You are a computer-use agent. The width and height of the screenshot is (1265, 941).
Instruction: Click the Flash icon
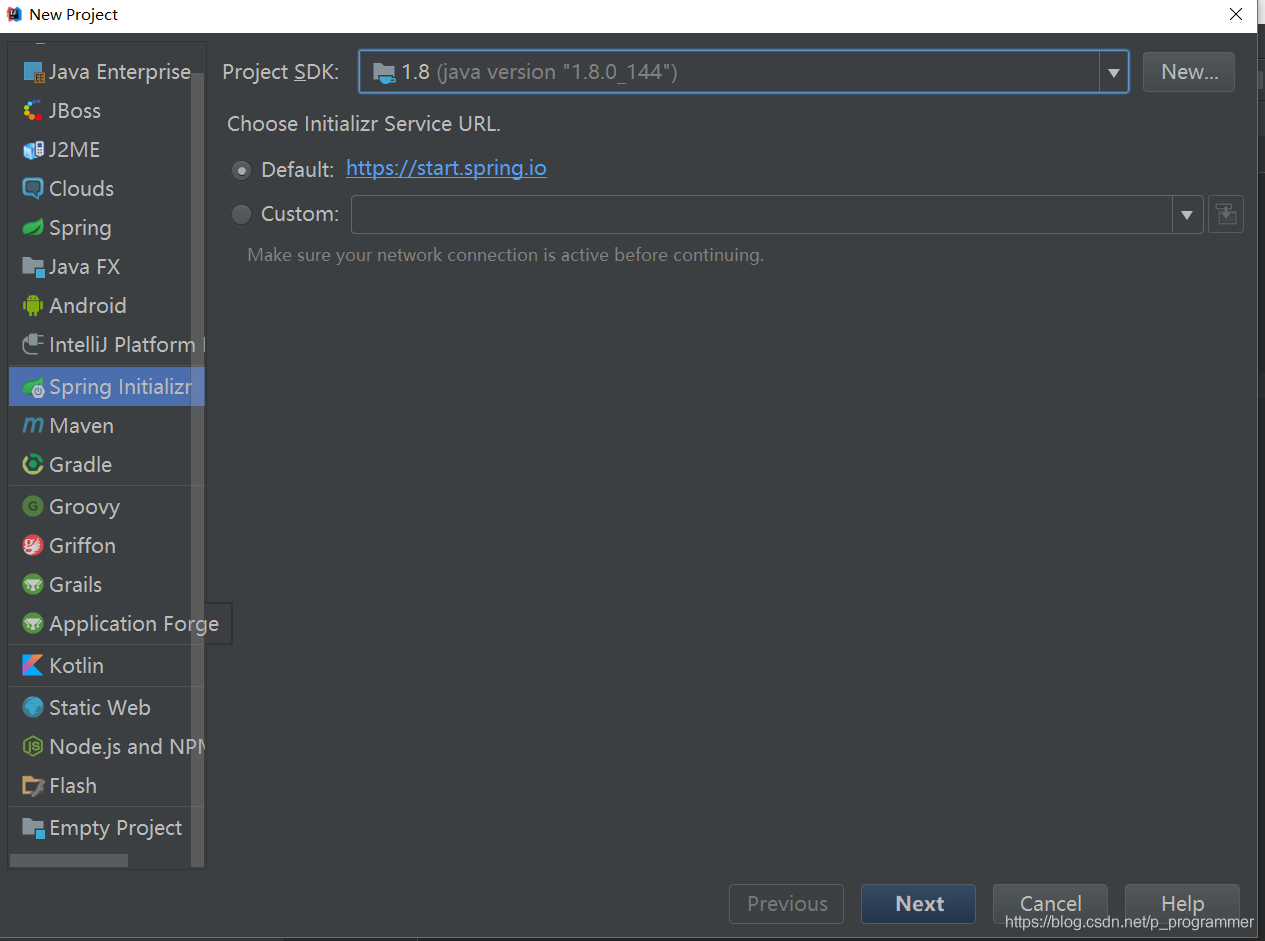point(33,786)
